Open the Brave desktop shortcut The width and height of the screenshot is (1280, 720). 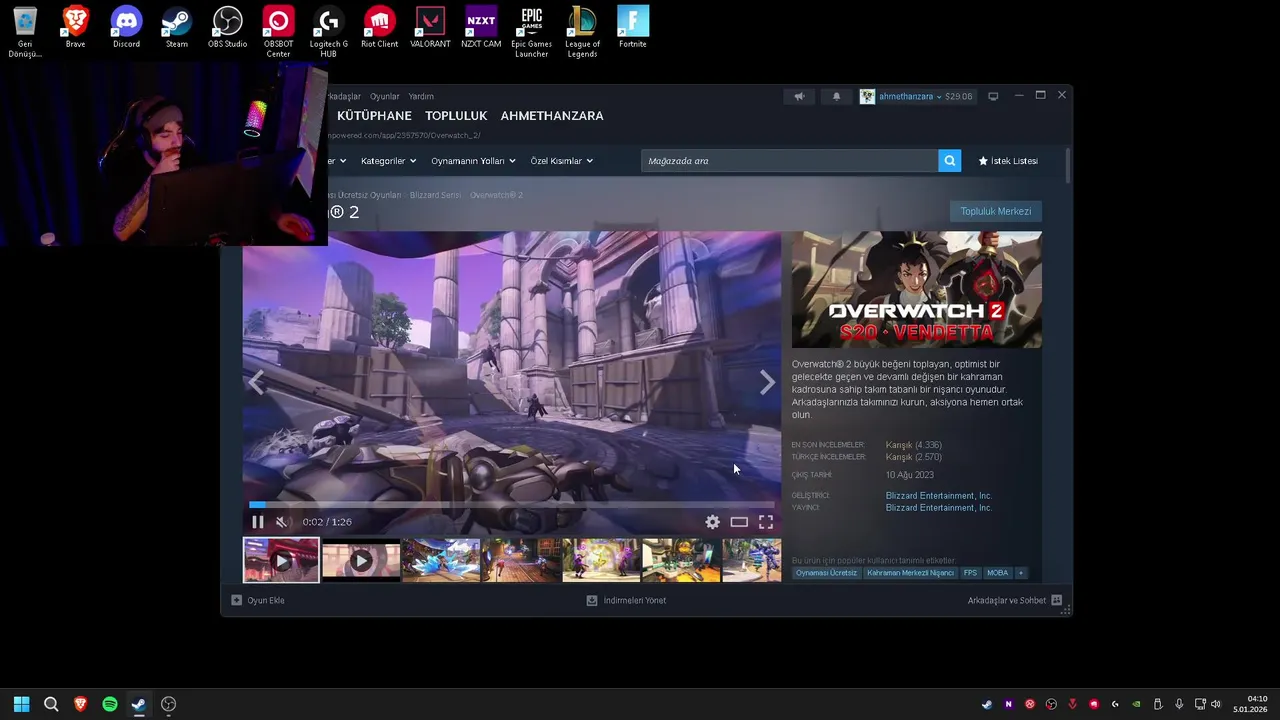pos(75,27)
